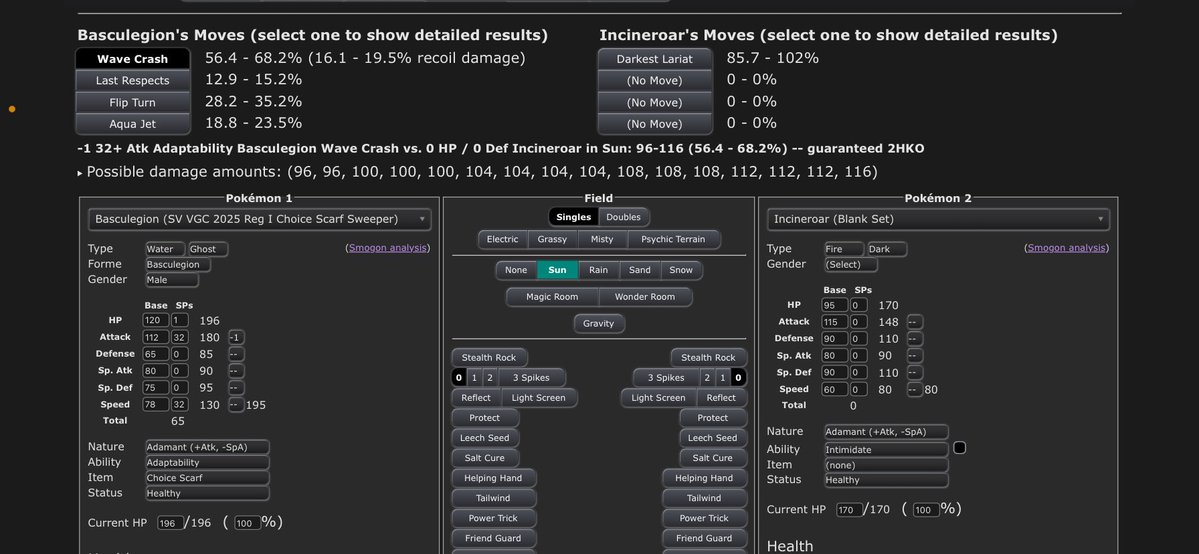Open Incineroar's Intimidate ability dropdown
This screenshot has width=1199, height=554.
(886, 450)
